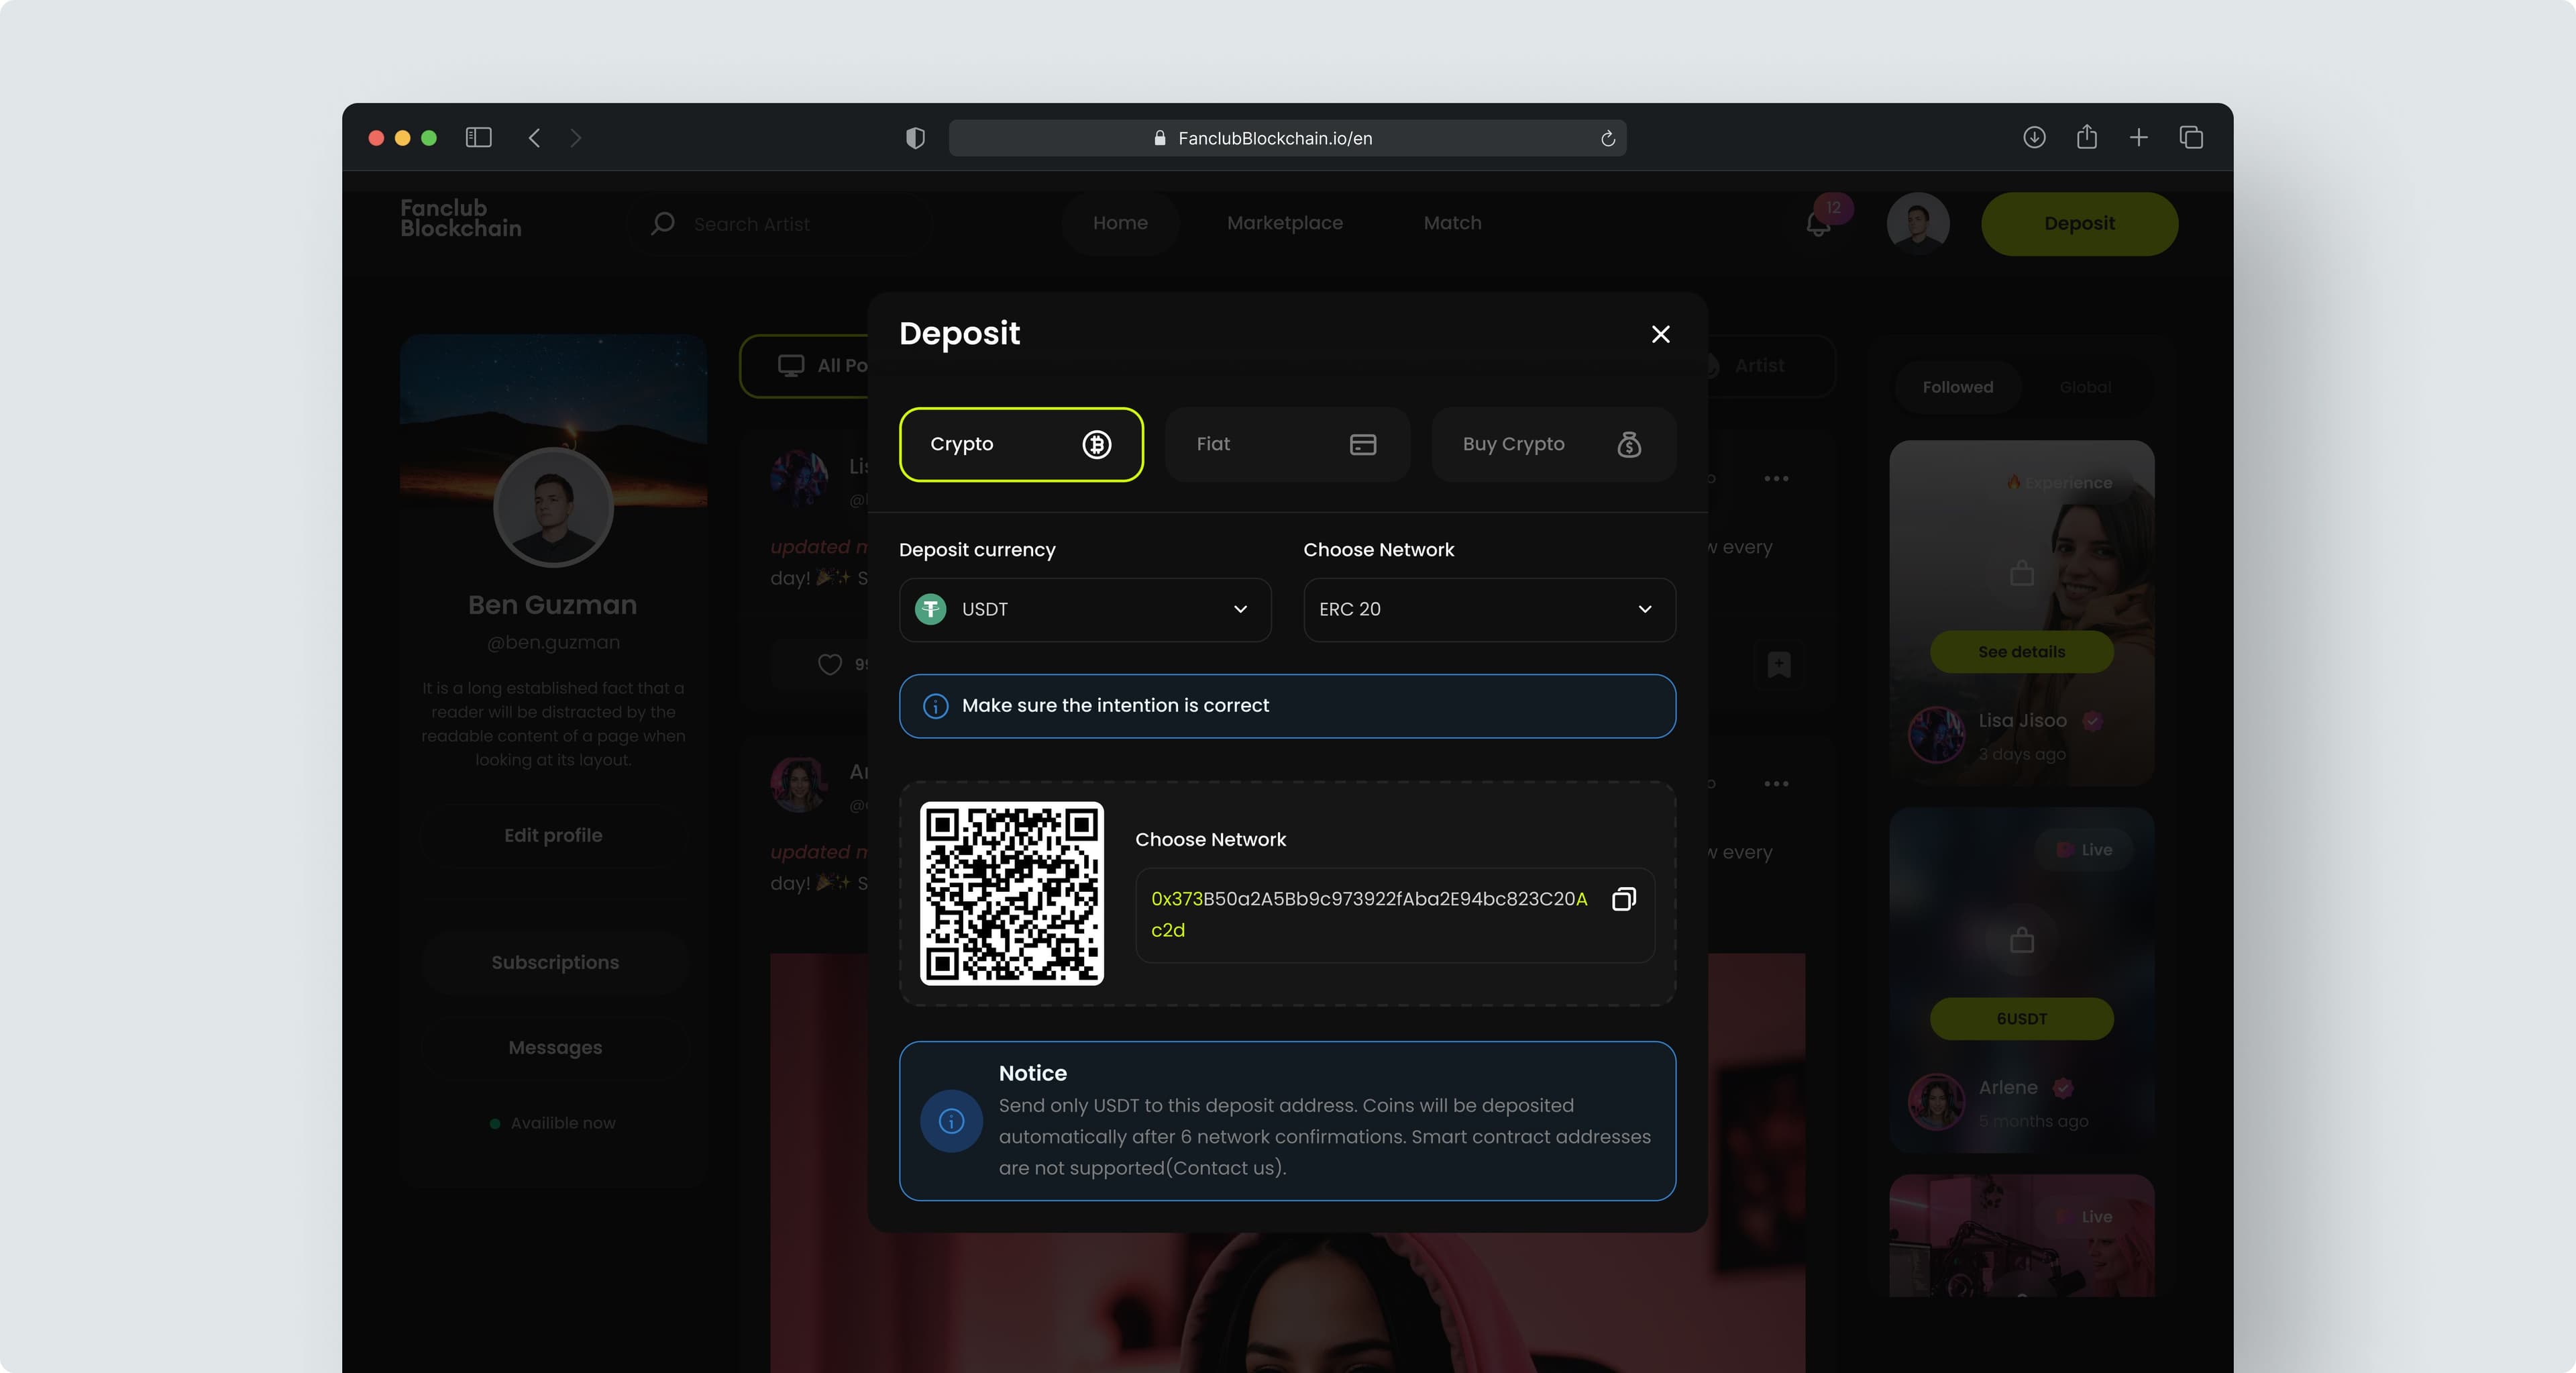Open the notifications bell
Image resolution: width=2576 pixels, height=1373 pixels.
1818,224
